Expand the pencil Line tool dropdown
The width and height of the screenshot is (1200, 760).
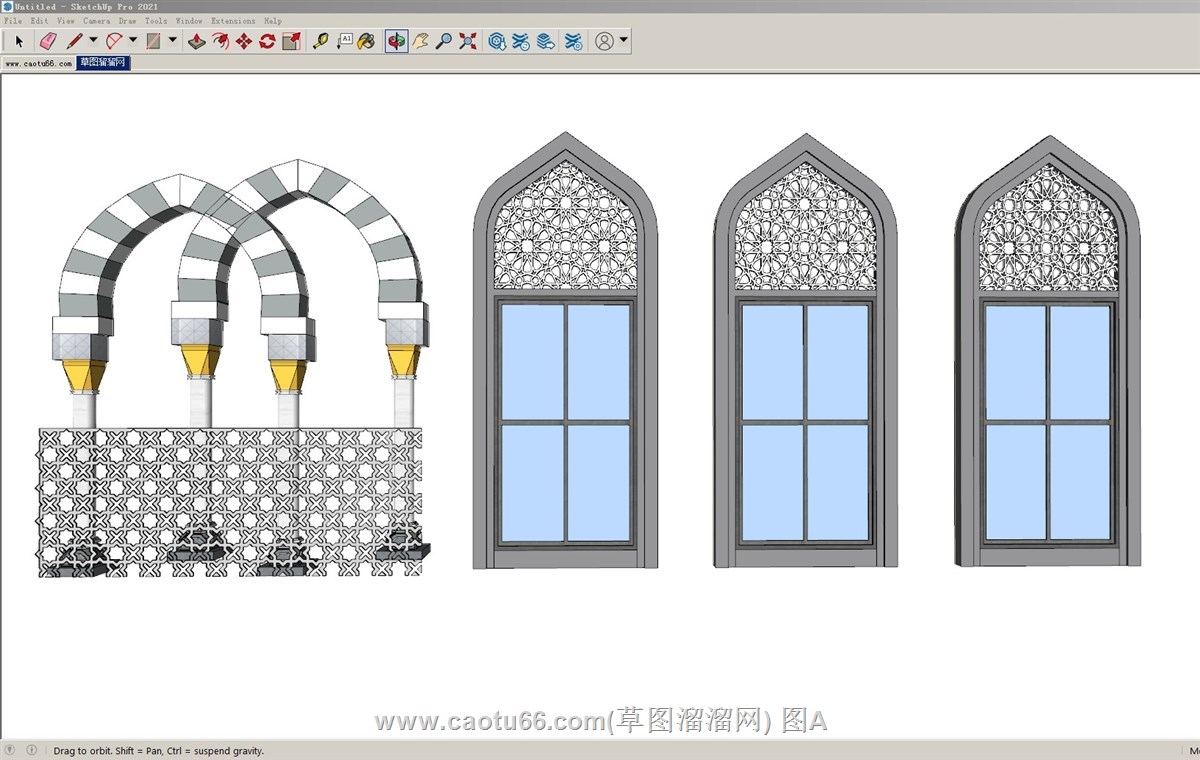tap(93, 41)
